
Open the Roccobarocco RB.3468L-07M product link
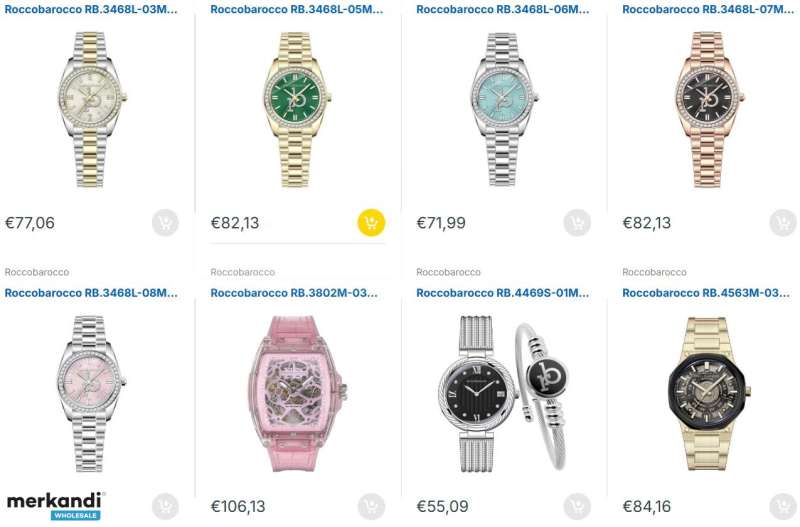[x=708, y=9]
